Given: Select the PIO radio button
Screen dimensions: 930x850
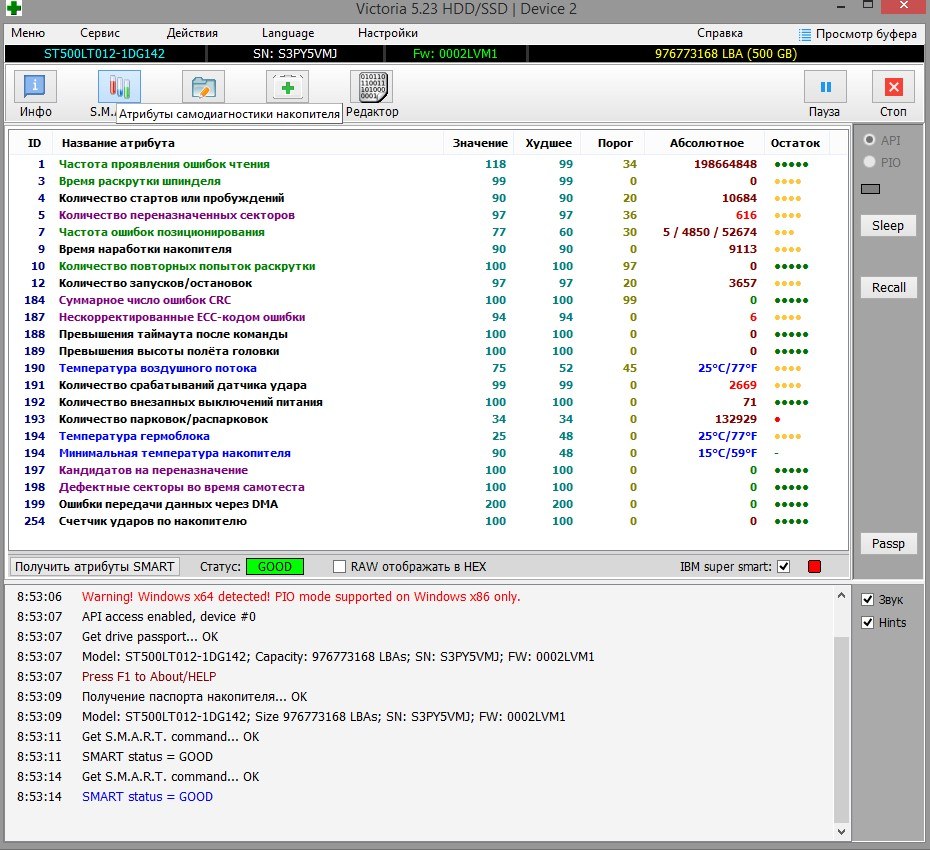Looking at the screenshot, I should (x=868, y=162).
